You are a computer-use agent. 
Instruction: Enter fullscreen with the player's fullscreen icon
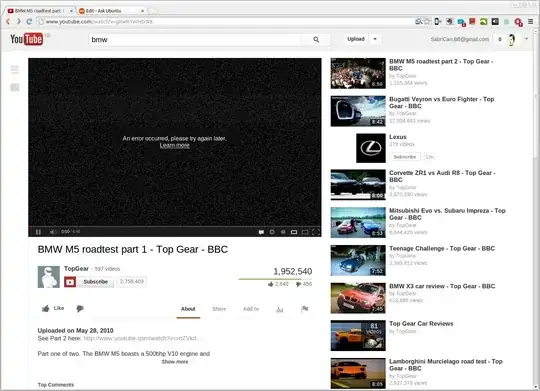(316, 232)
